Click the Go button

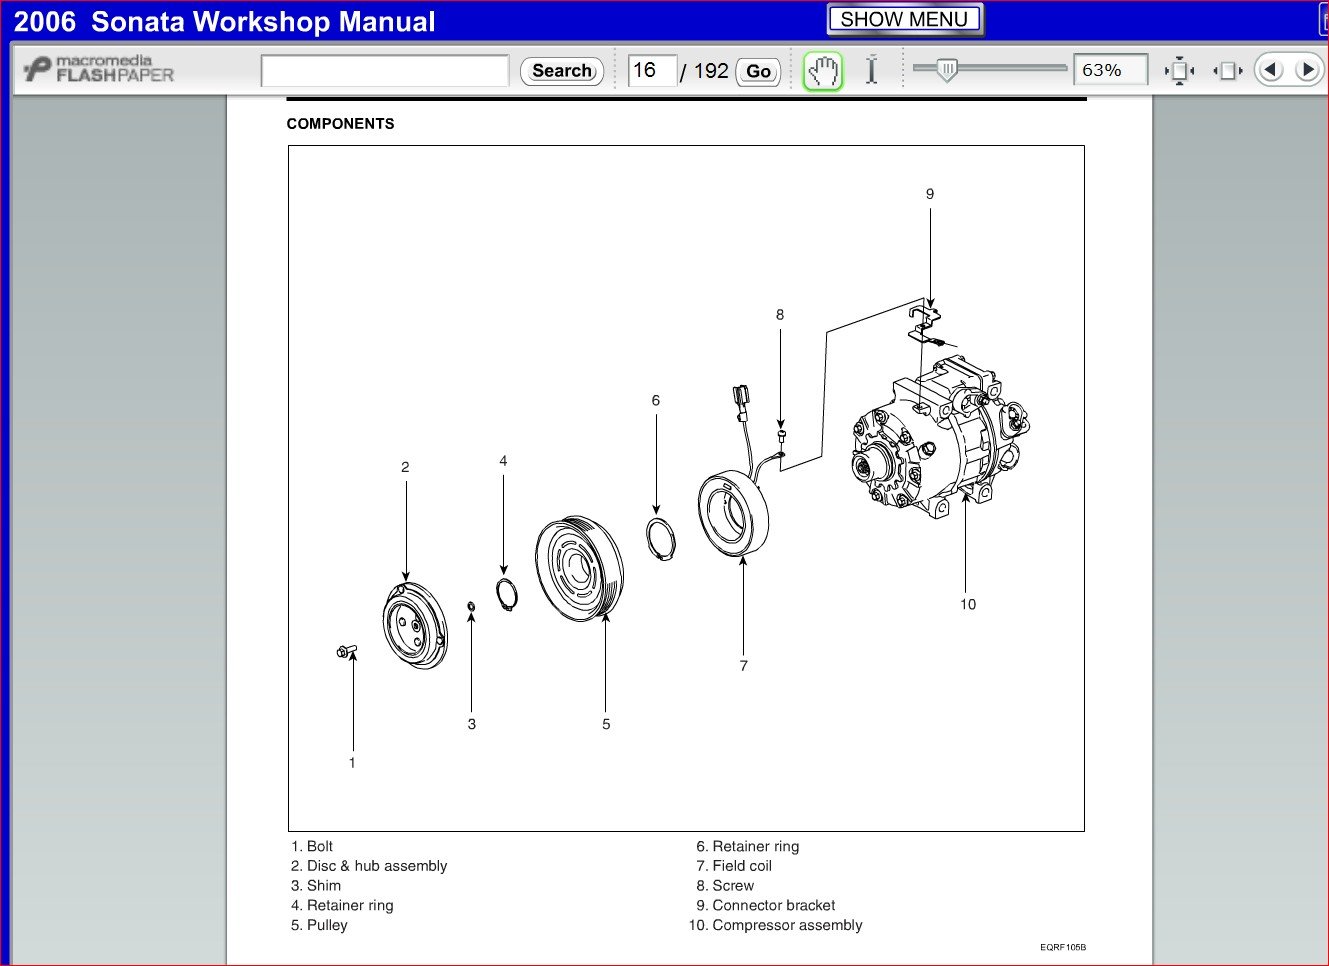point(758,71)
